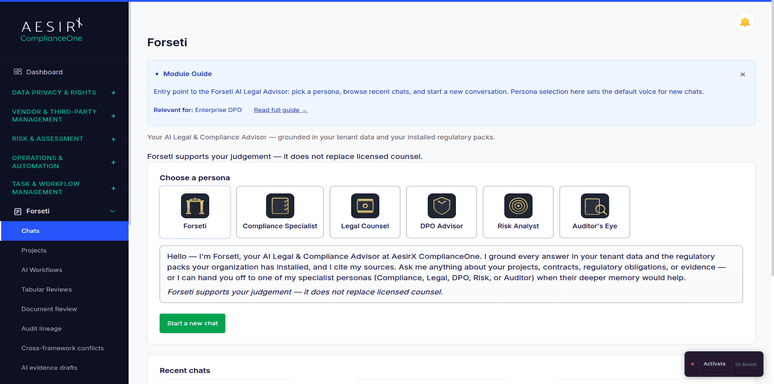The image size is (774, 384).
Task: Expand Vendor & Third-Party Management section
Action: click(113, 115)
